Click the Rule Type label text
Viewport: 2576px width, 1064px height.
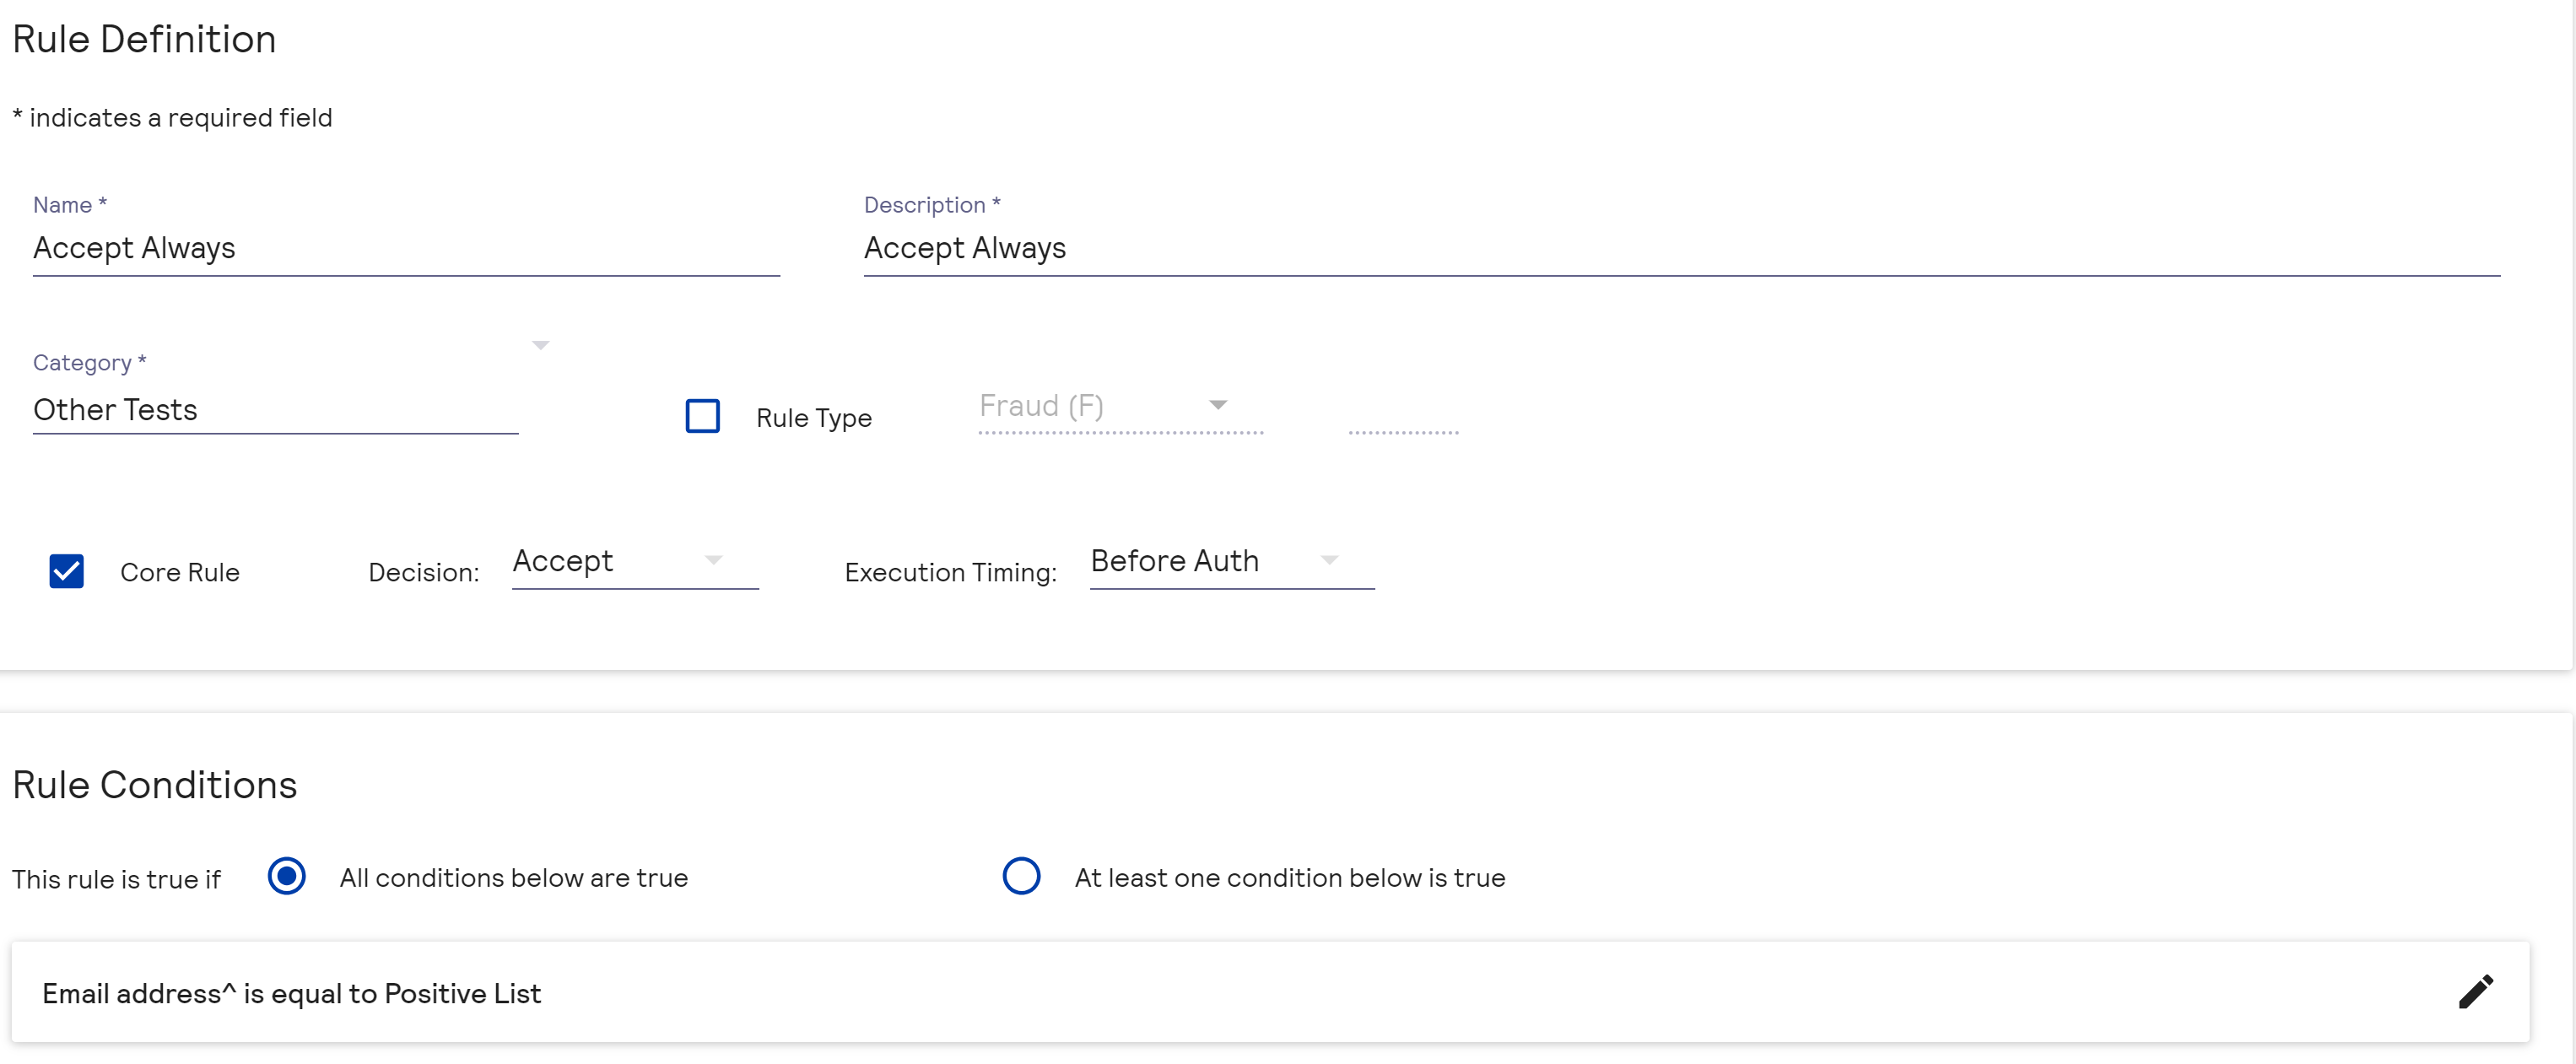[813, 418]
